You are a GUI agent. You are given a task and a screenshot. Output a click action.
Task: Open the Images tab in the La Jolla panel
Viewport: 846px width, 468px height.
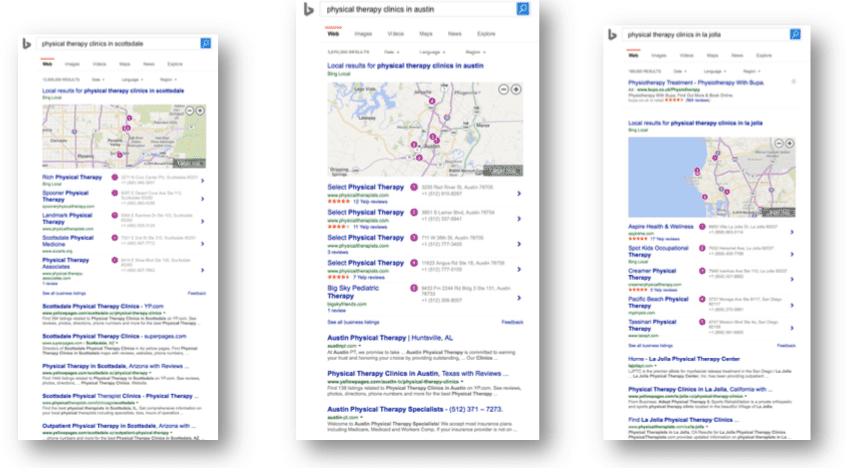[658, 56]
